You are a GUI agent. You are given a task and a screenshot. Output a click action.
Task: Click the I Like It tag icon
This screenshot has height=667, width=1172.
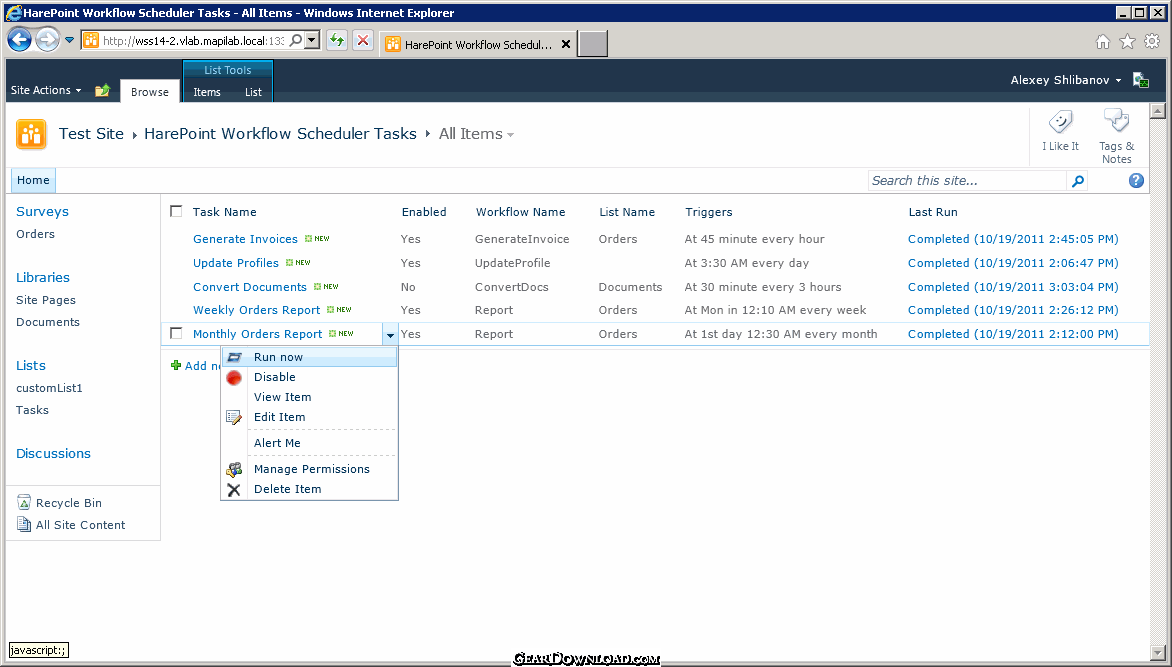click(1060, 122)
